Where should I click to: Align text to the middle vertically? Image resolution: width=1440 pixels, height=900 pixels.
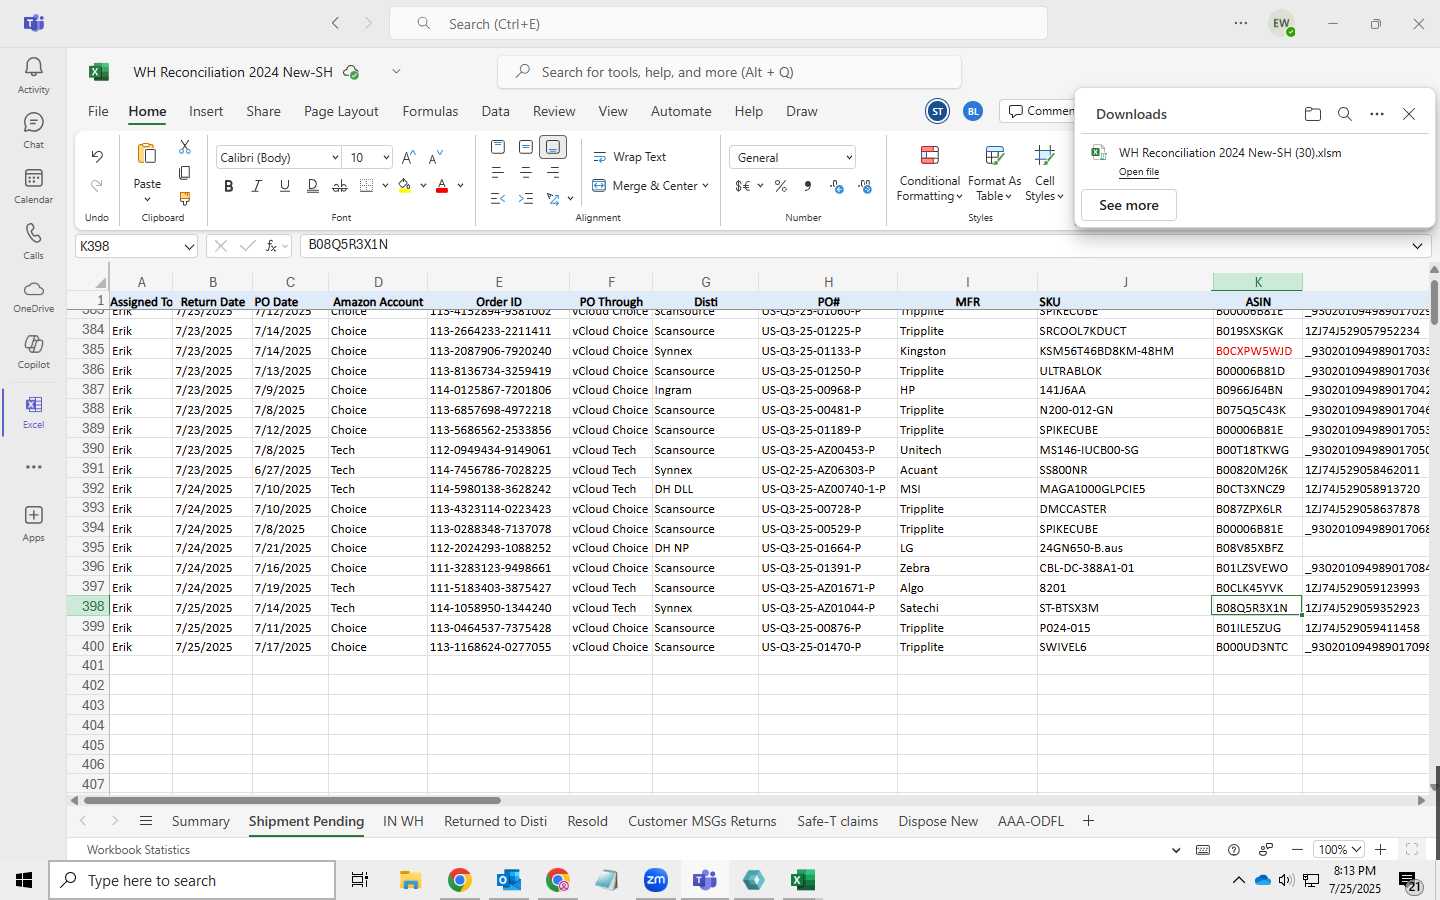click(526, 147)
